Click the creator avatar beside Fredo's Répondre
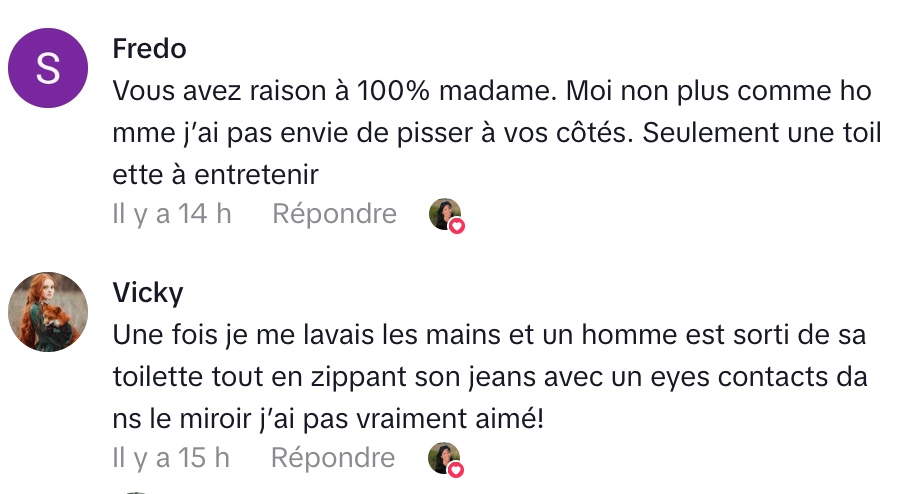This screenshot has height=494, width=902. tap(443, 213)
